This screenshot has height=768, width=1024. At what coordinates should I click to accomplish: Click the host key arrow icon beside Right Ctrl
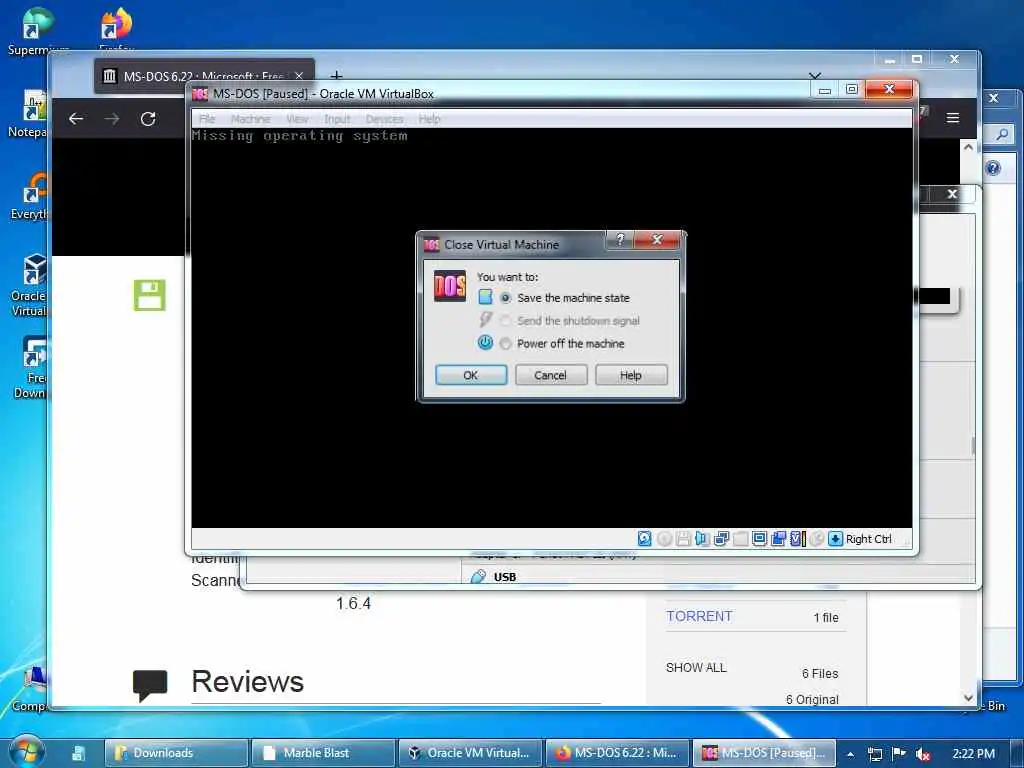[835, 539]
